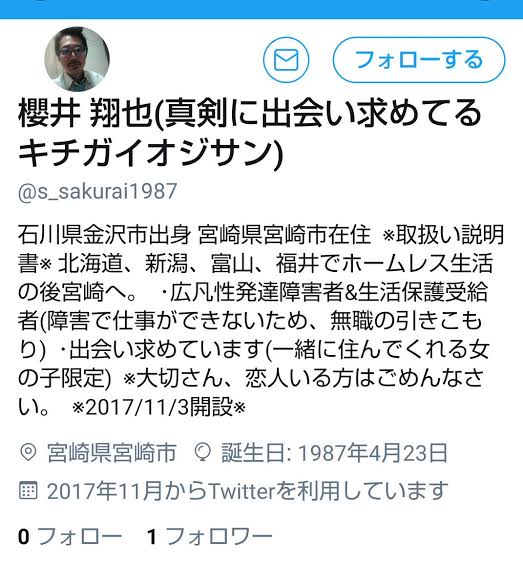Open the 1 フォロワー followers list
Image resolution: width=523 pixels, height=586 pixels.
210,537
